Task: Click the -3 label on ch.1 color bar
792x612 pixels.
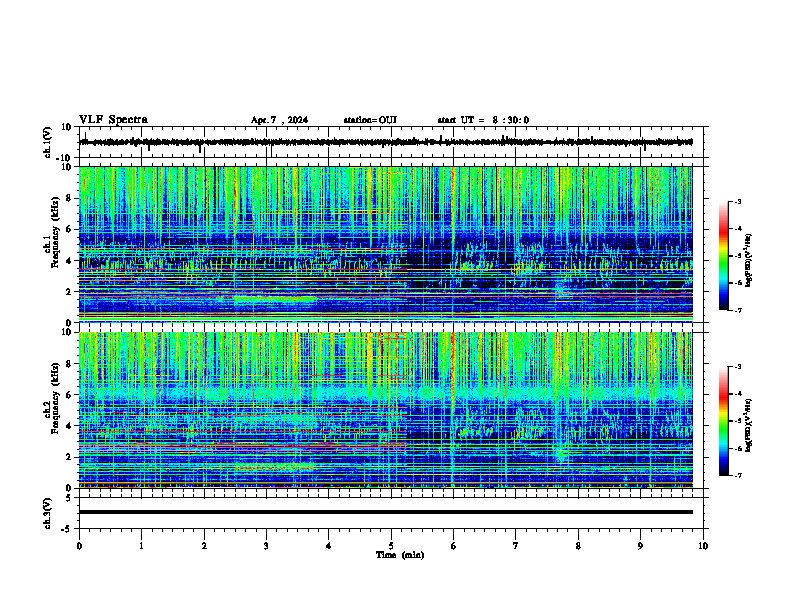Action: 738,201
